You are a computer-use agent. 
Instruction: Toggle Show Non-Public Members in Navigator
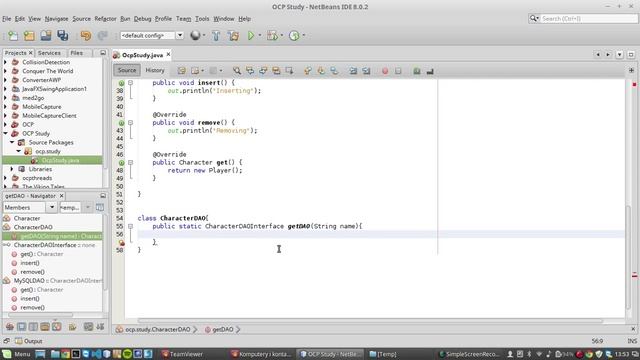45,327
